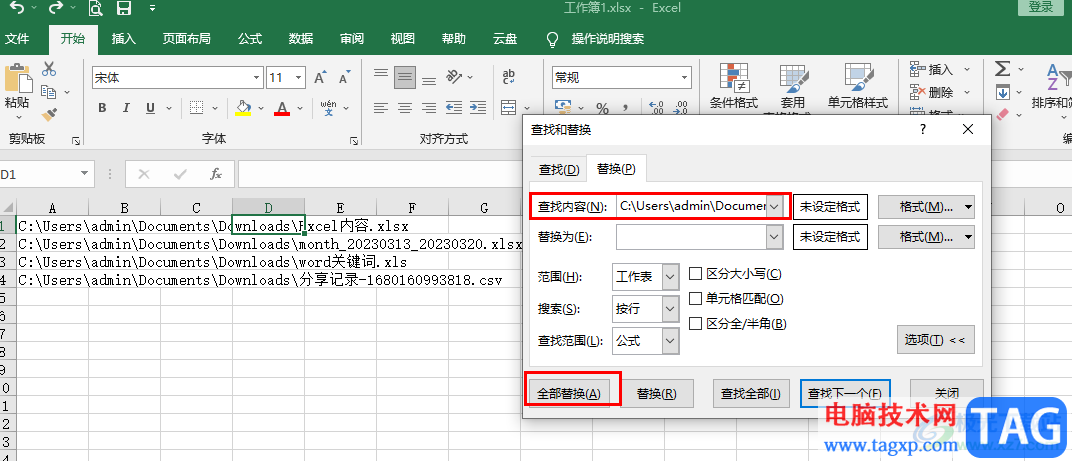Click 格式(M) button beside 查找内容
This screenshot has width=1072, height=461.
tap(926, 206)
